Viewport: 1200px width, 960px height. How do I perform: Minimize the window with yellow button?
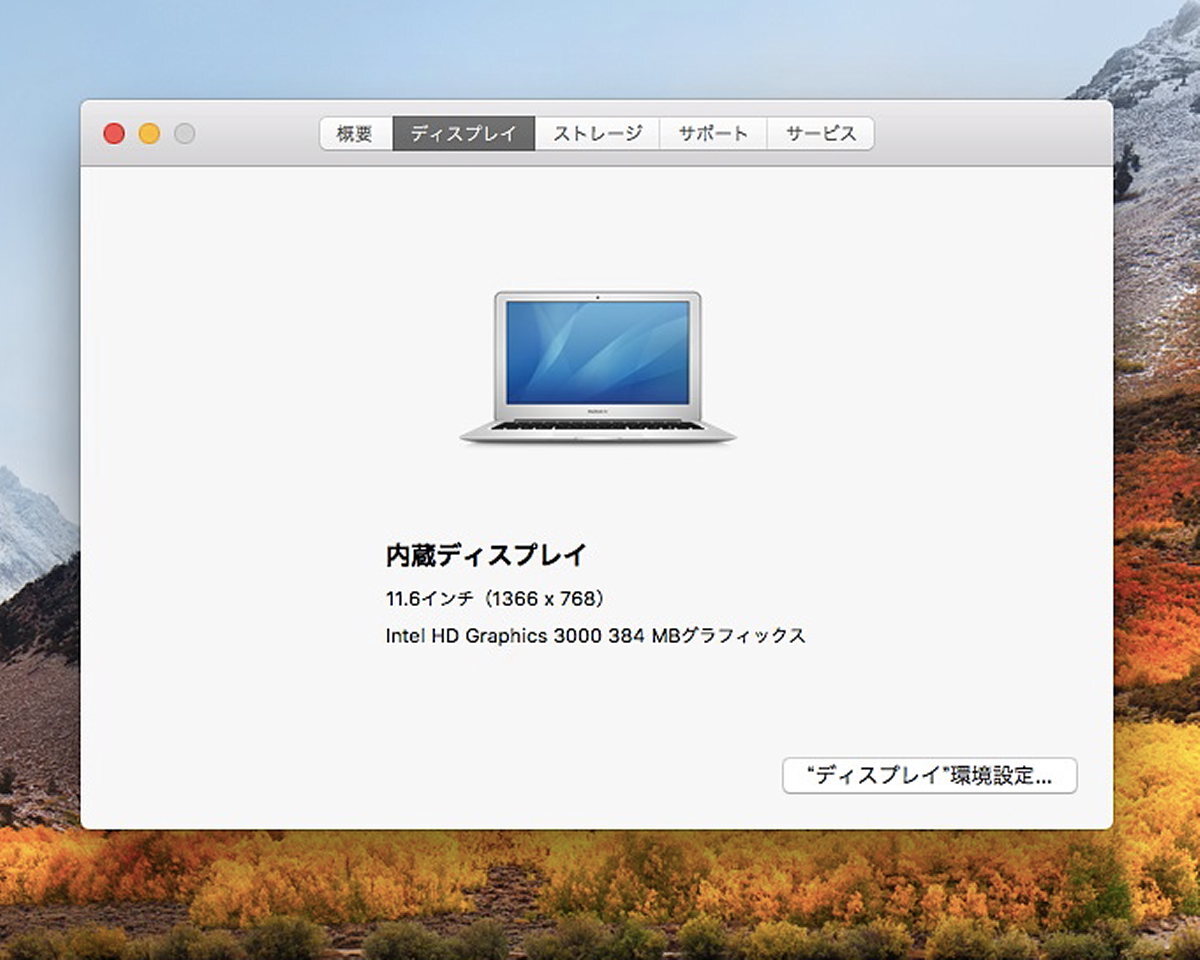(149, 133)
